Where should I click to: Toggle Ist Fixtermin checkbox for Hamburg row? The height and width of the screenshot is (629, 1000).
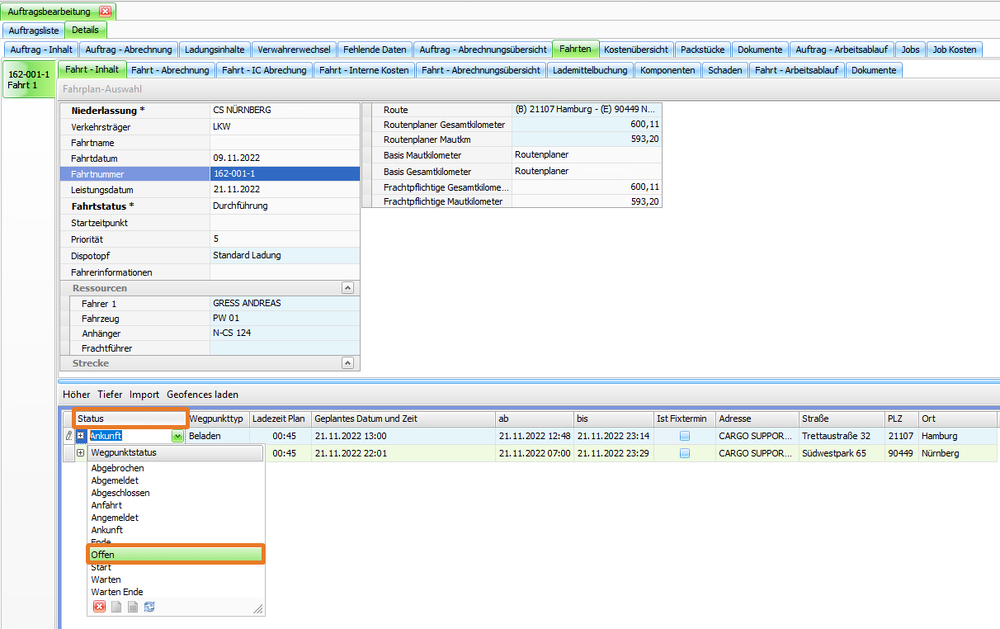tap(684, 436)
